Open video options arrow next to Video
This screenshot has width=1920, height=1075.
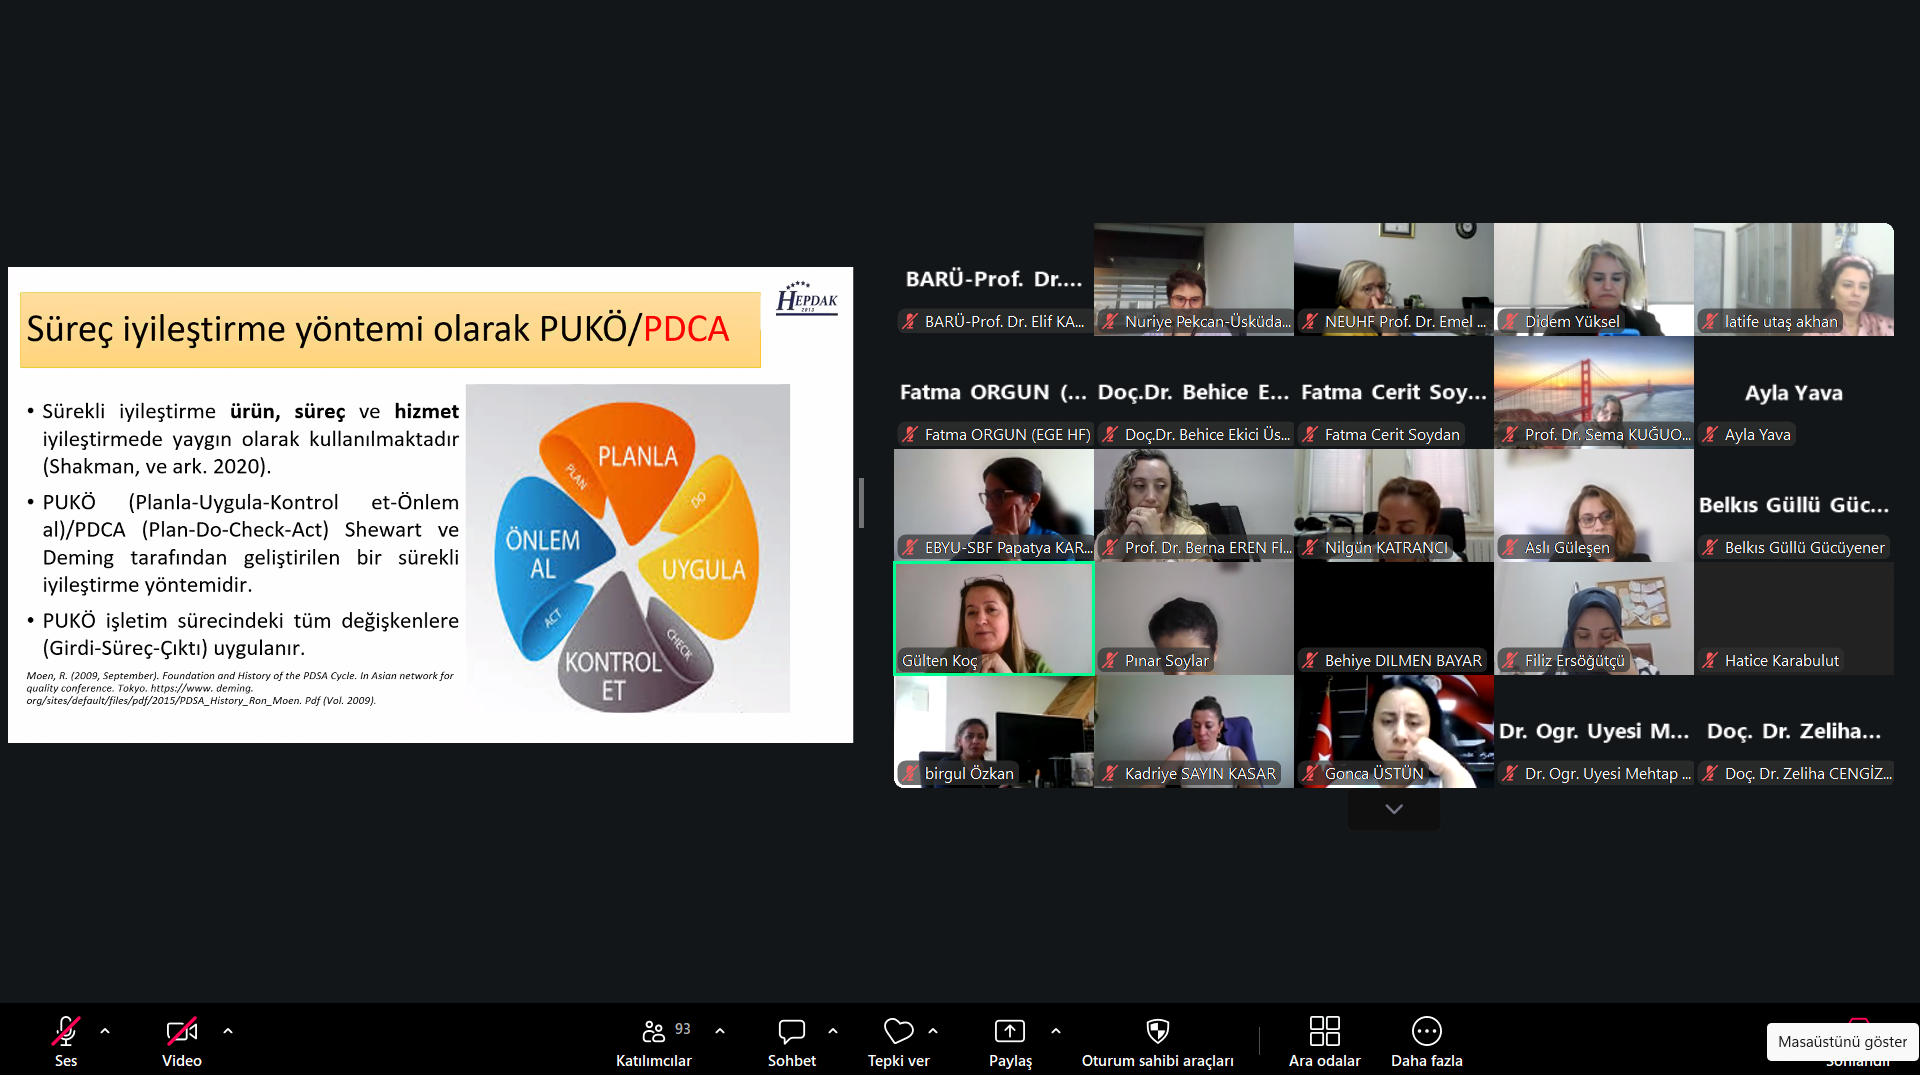click(228, 1030)
